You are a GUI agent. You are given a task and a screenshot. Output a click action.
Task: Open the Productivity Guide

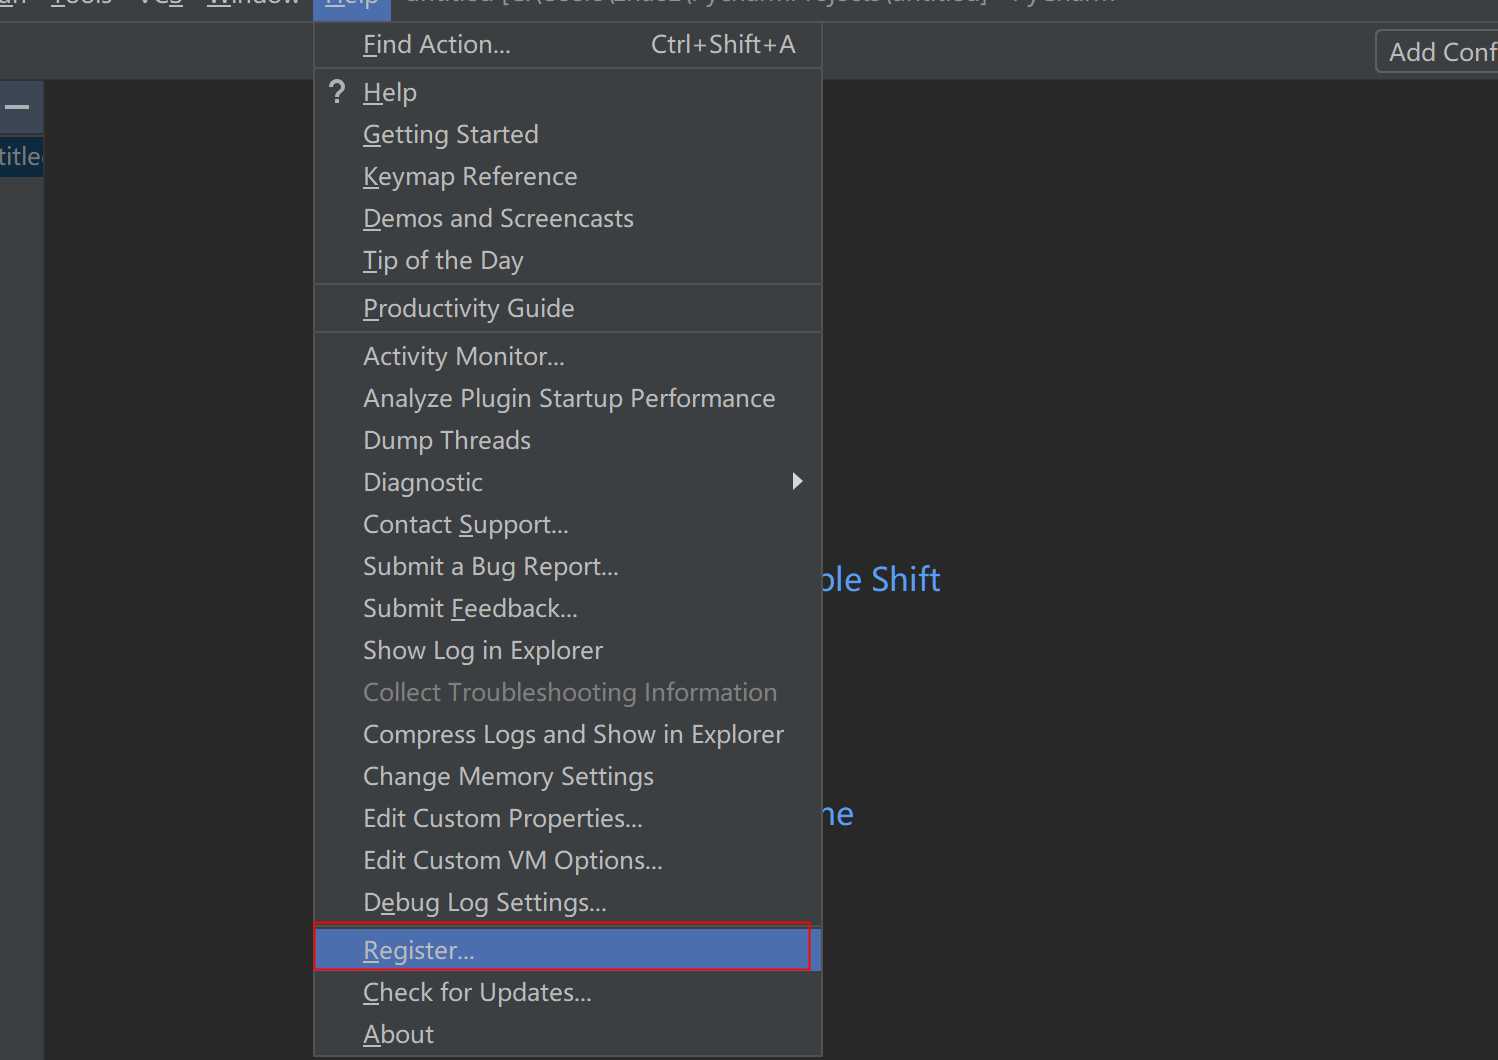point(468,309)
